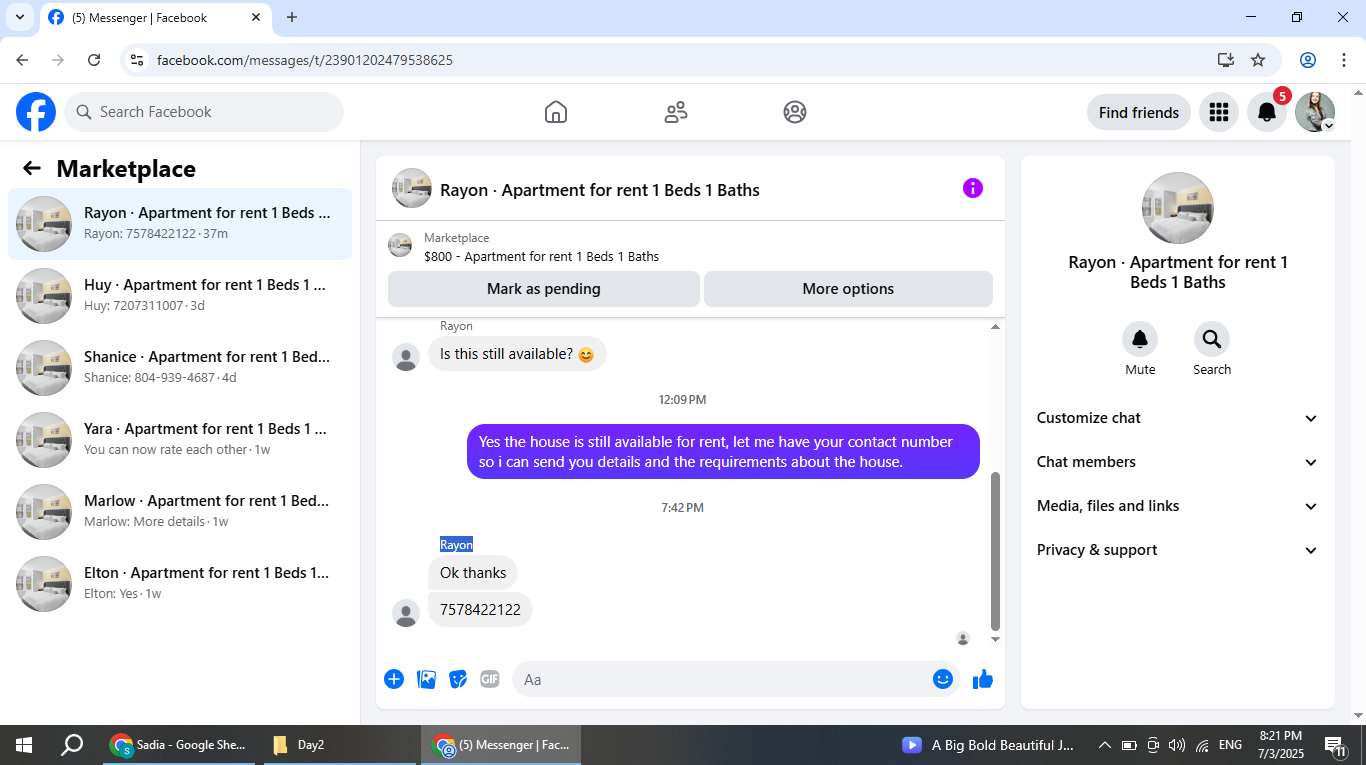Open the Marlow conversation
Screen dimensions: 1366x765
[x=180, y=512]
